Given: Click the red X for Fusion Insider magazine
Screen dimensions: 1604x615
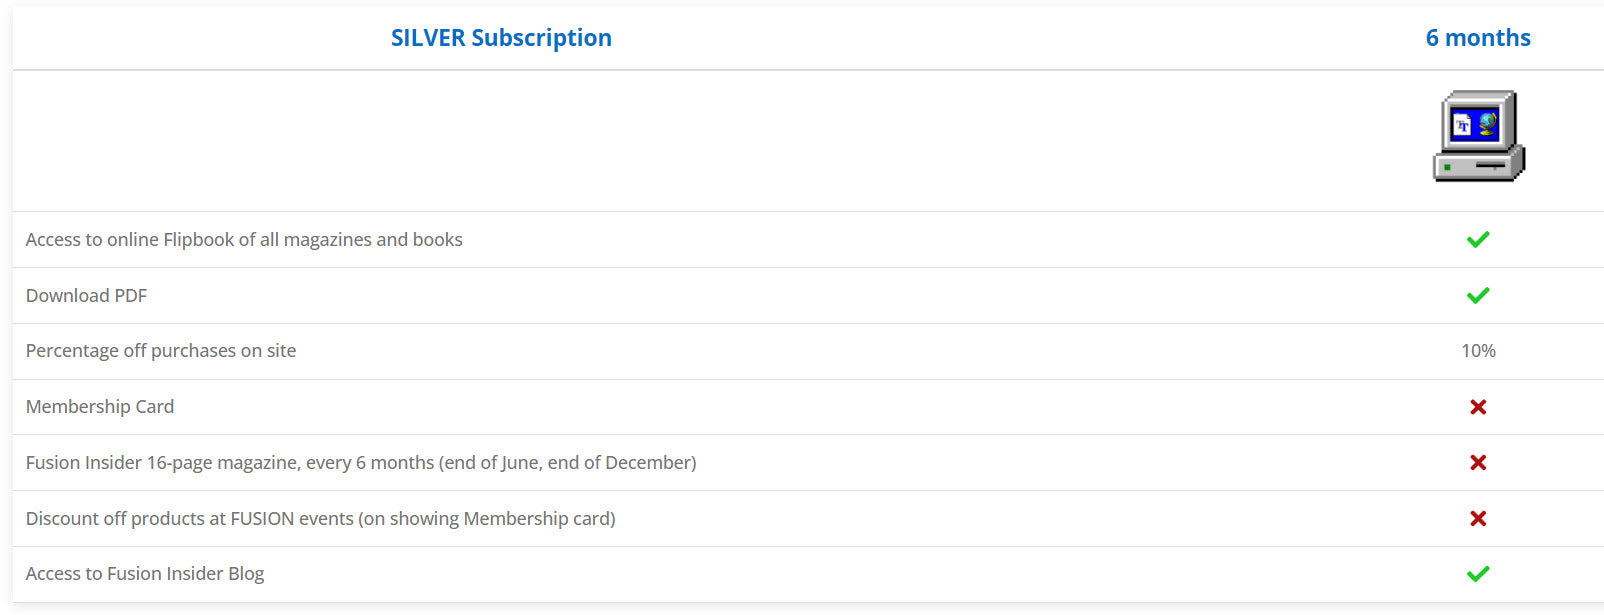Looking at the screenshot, I should coord(1478,463).
